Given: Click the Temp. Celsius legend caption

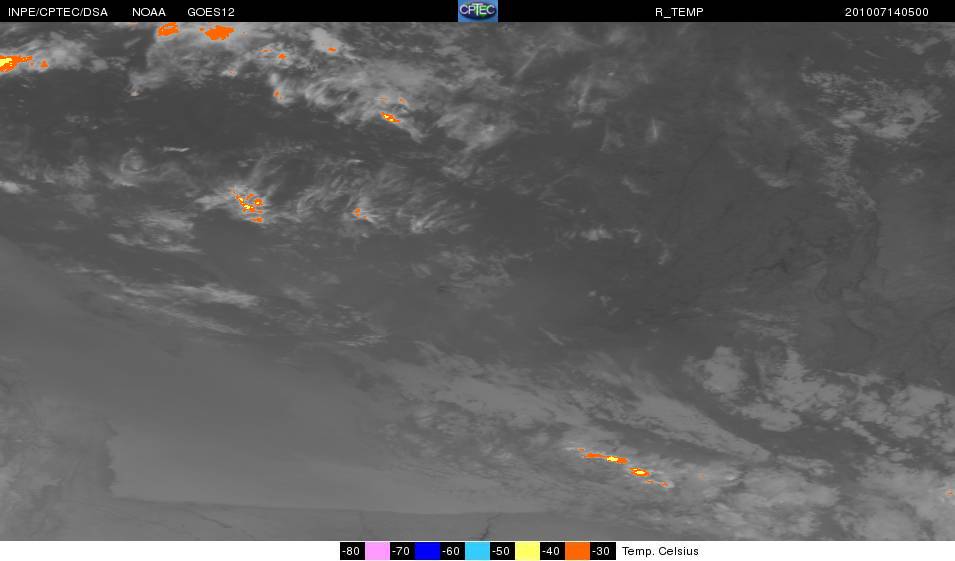Looking at the screenshot, I should tap(660, 551).
